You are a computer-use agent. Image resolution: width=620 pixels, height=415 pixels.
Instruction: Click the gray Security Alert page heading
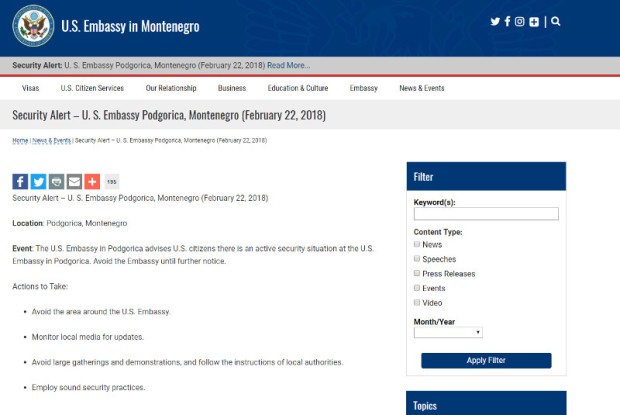click(x=169, y=115)
